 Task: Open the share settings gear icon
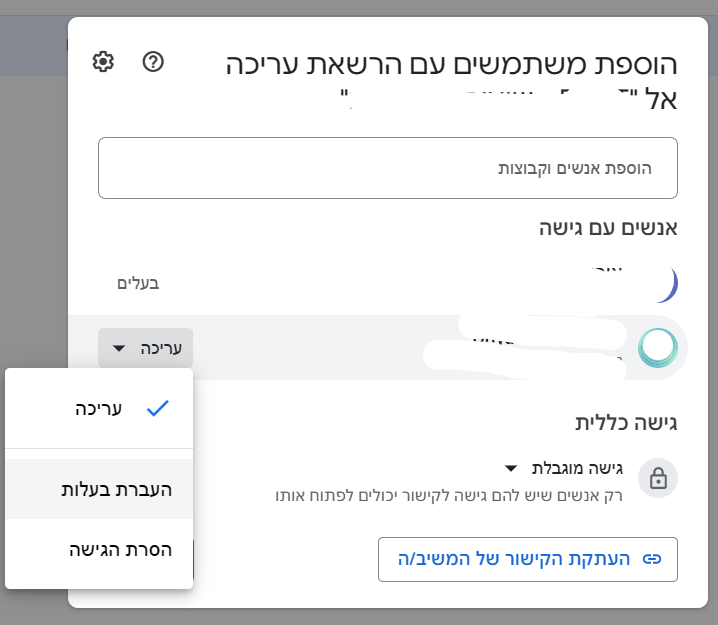(102, 62)
